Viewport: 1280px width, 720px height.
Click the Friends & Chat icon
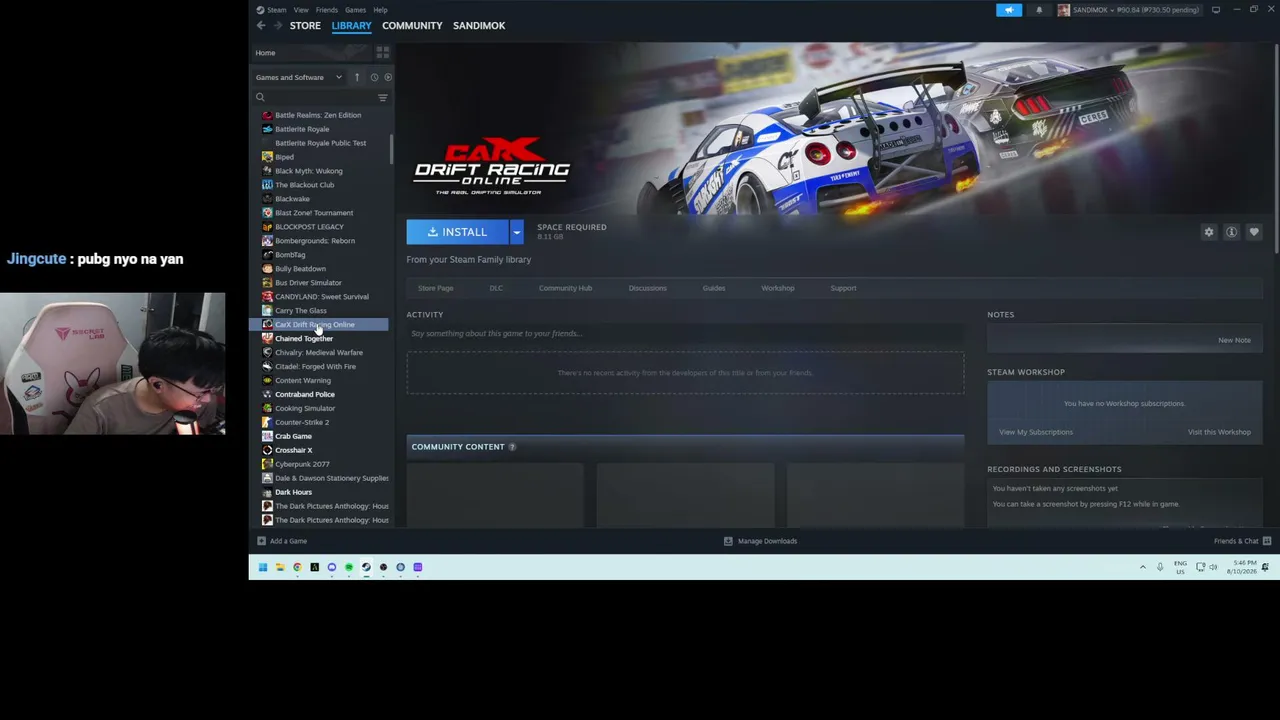click(x=1267, y=541)
